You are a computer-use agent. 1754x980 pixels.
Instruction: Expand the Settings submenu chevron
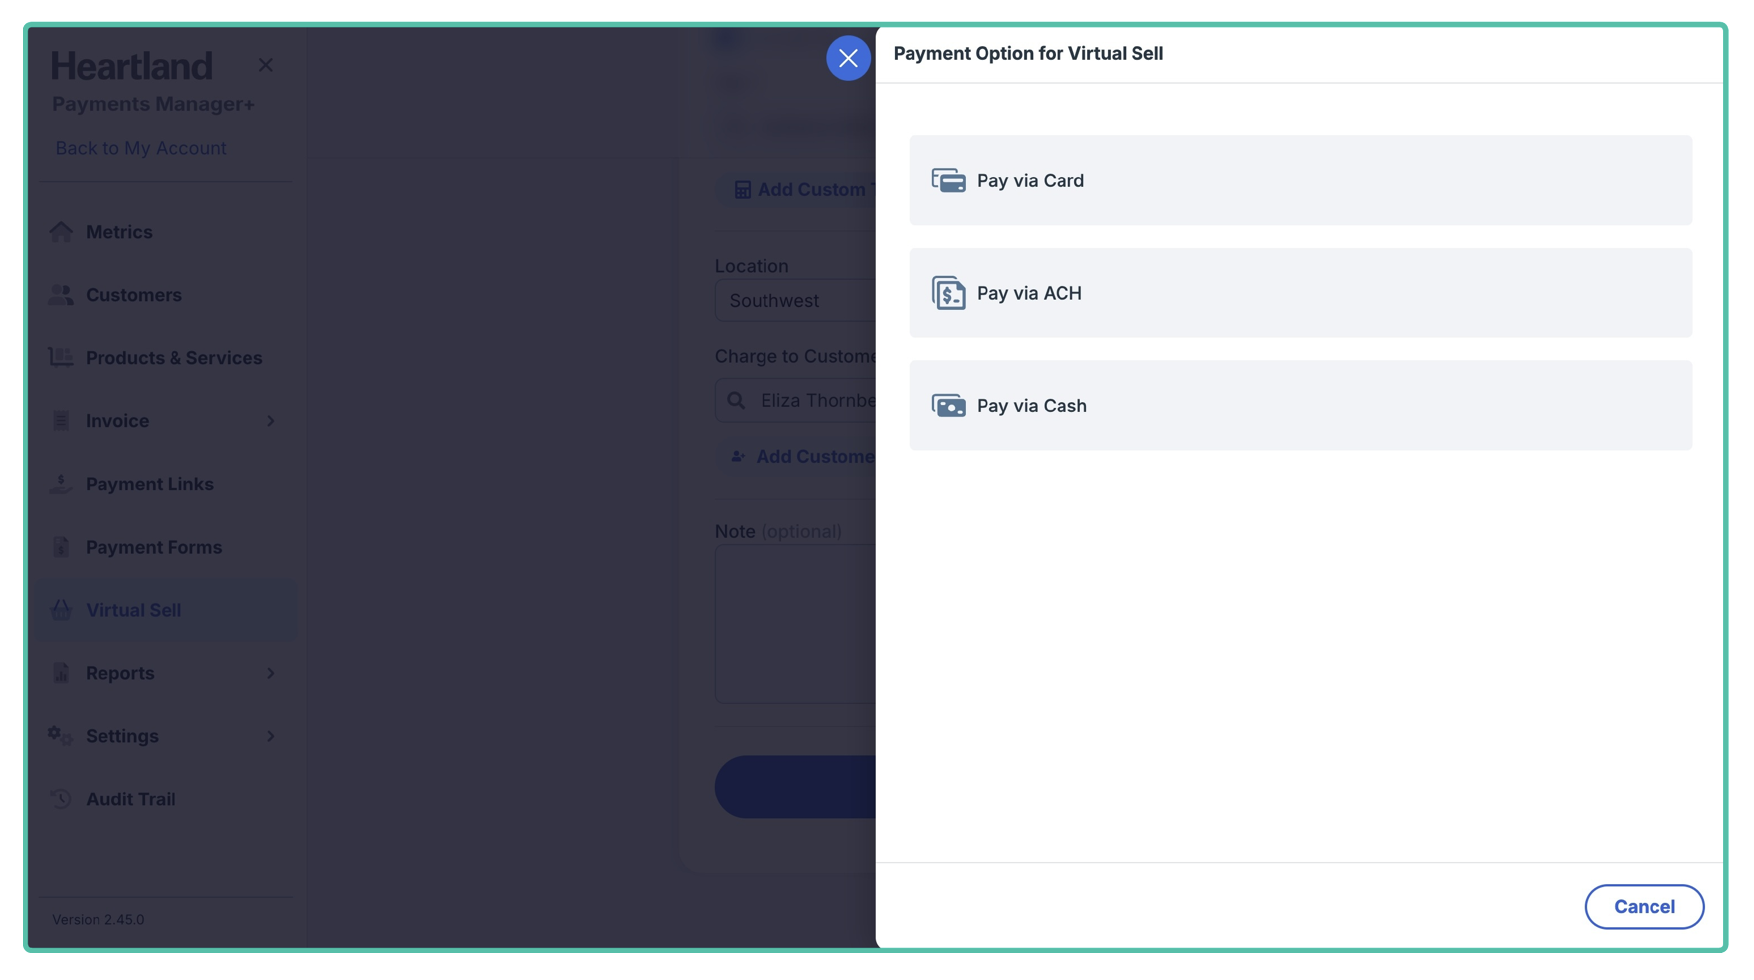tap(270, 736)
